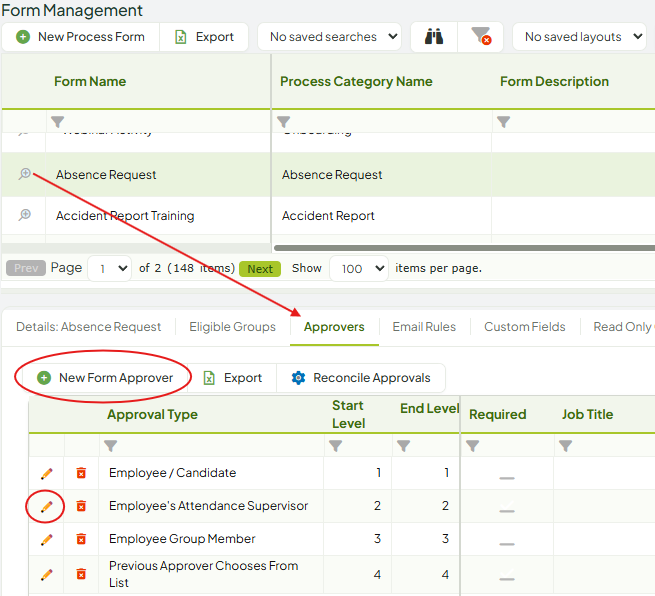Click the horizontal scrollbar of forms grid

tap(464, 248)
